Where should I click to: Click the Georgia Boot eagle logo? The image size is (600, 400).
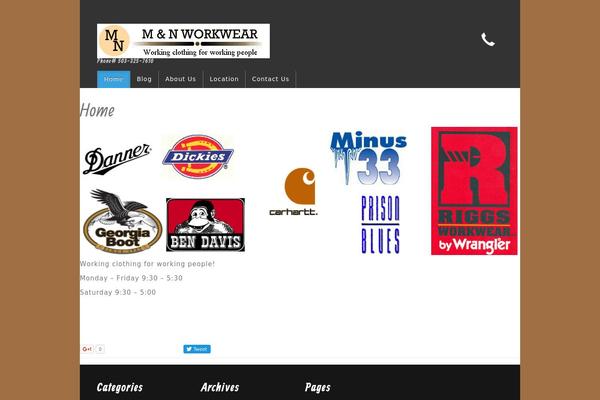click(122, 221)
